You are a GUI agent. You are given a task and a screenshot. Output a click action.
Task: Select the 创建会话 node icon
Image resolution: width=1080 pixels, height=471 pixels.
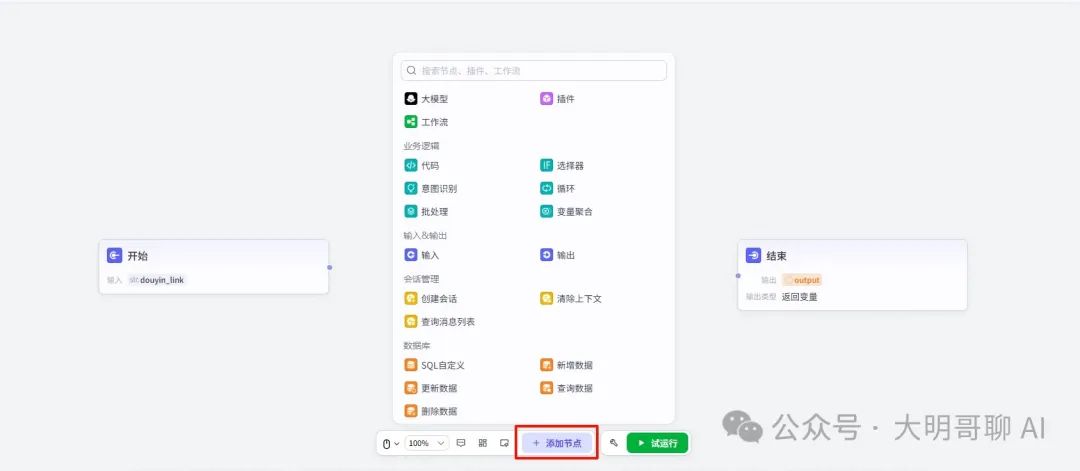coord(411,299)
